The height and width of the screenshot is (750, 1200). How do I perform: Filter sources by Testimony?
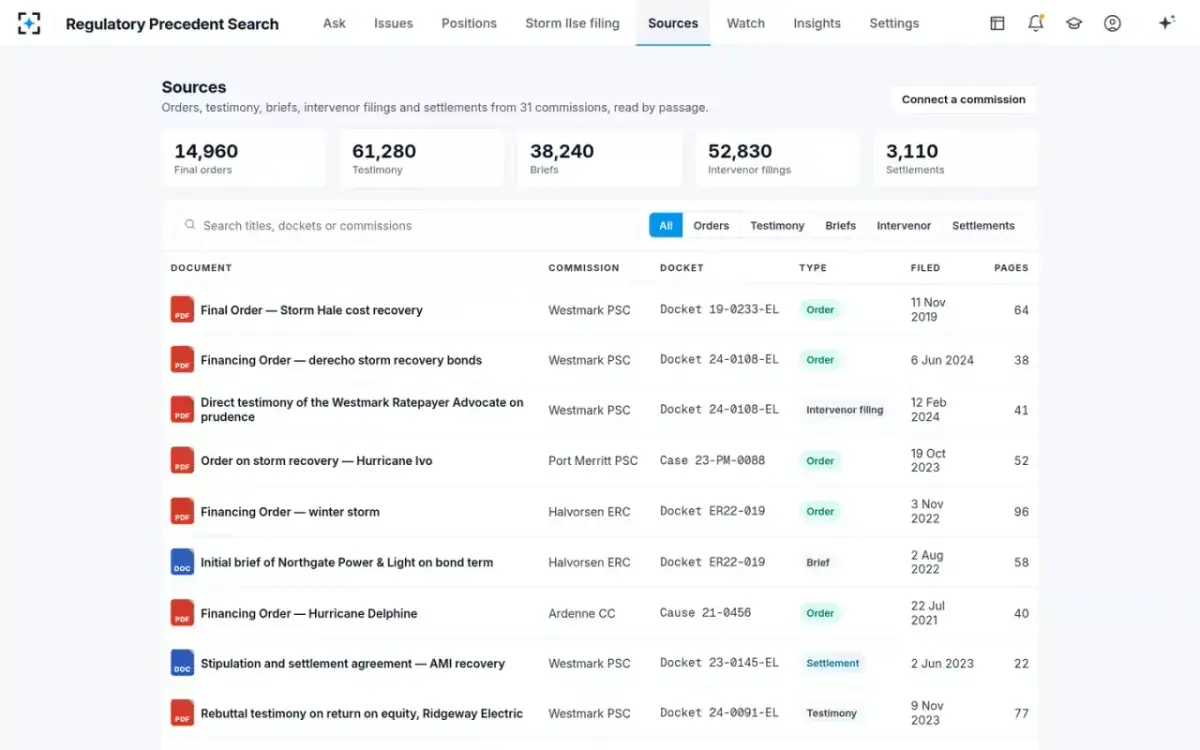777,226
